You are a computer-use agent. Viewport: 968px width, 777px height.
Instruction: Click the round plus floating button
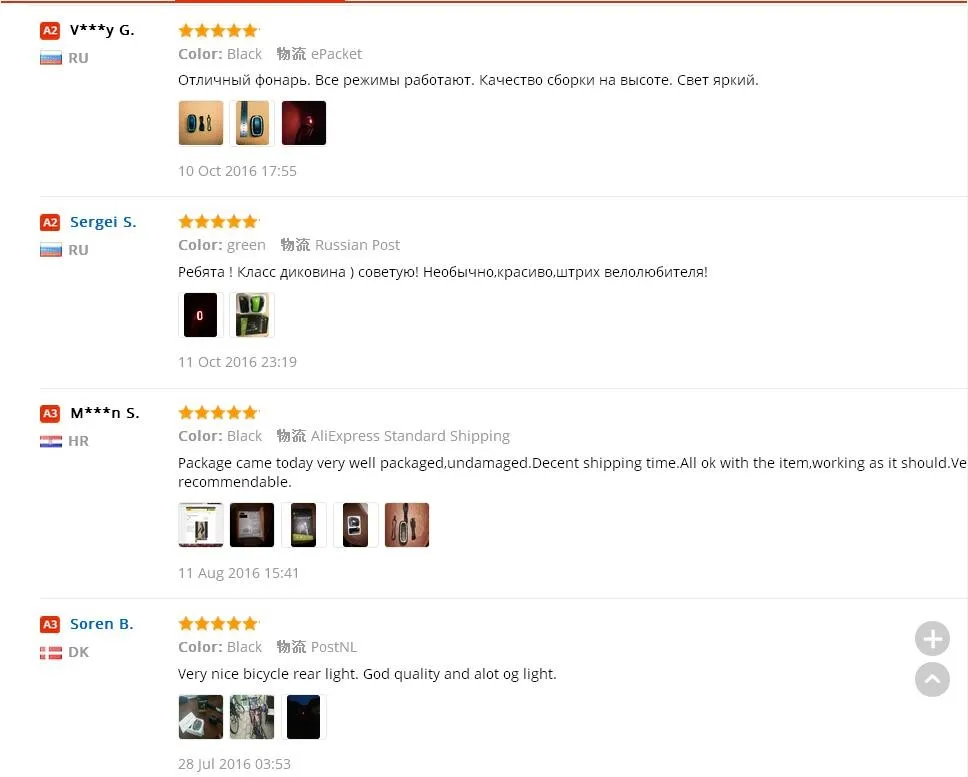click(932, 638)
